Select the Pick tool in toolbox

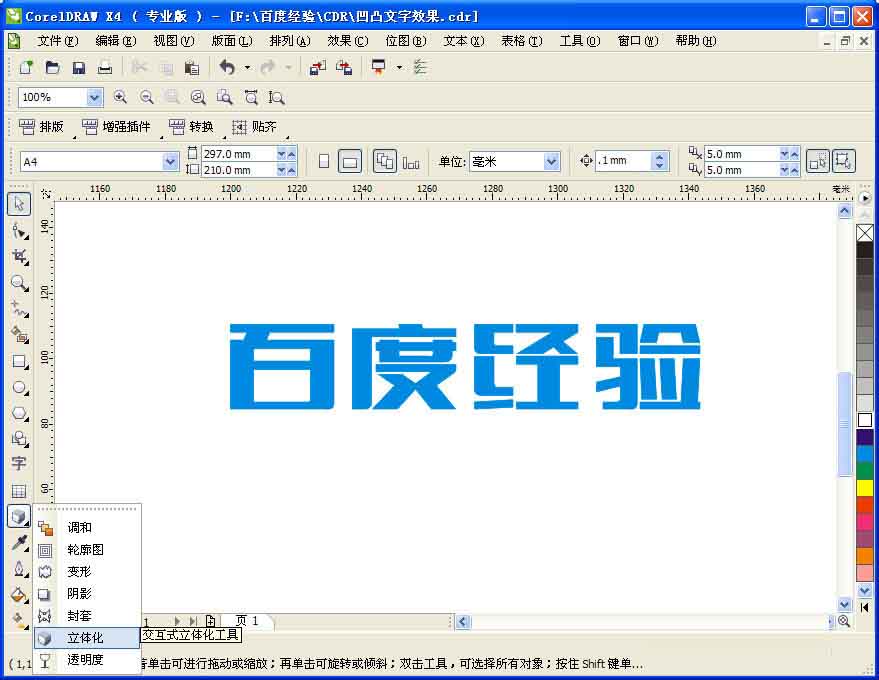(x=19, y=204)
